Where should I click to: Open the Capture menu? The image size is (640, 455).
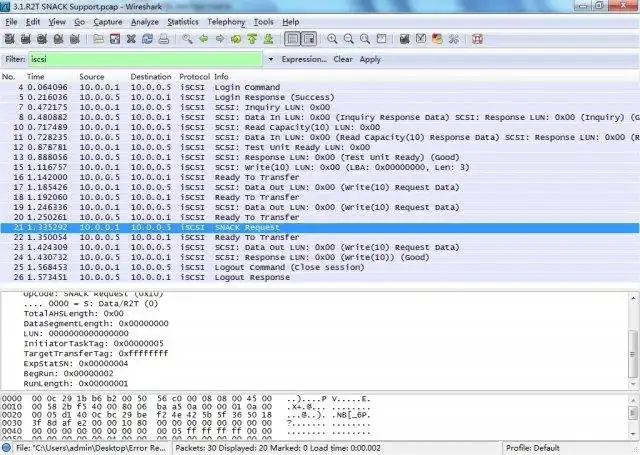[x=108, y=22]
